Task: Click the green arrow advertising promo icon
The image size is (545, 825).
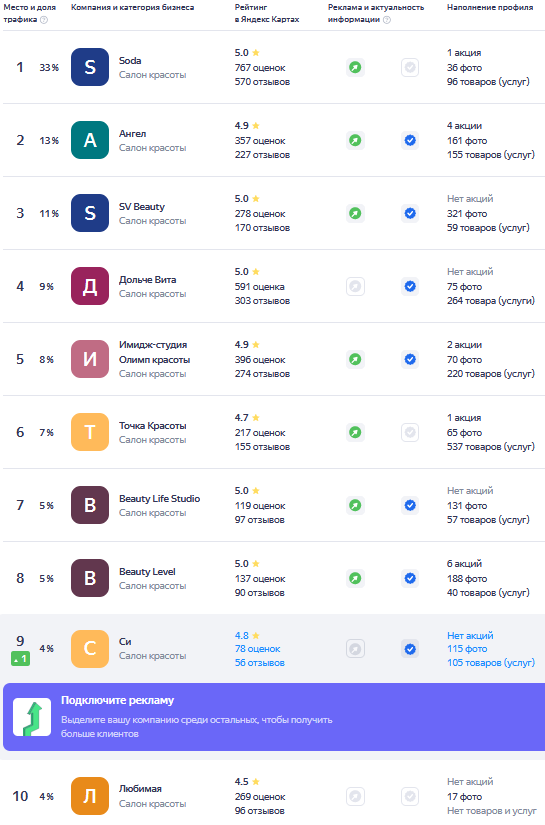Action: click(x=32, y=717)
